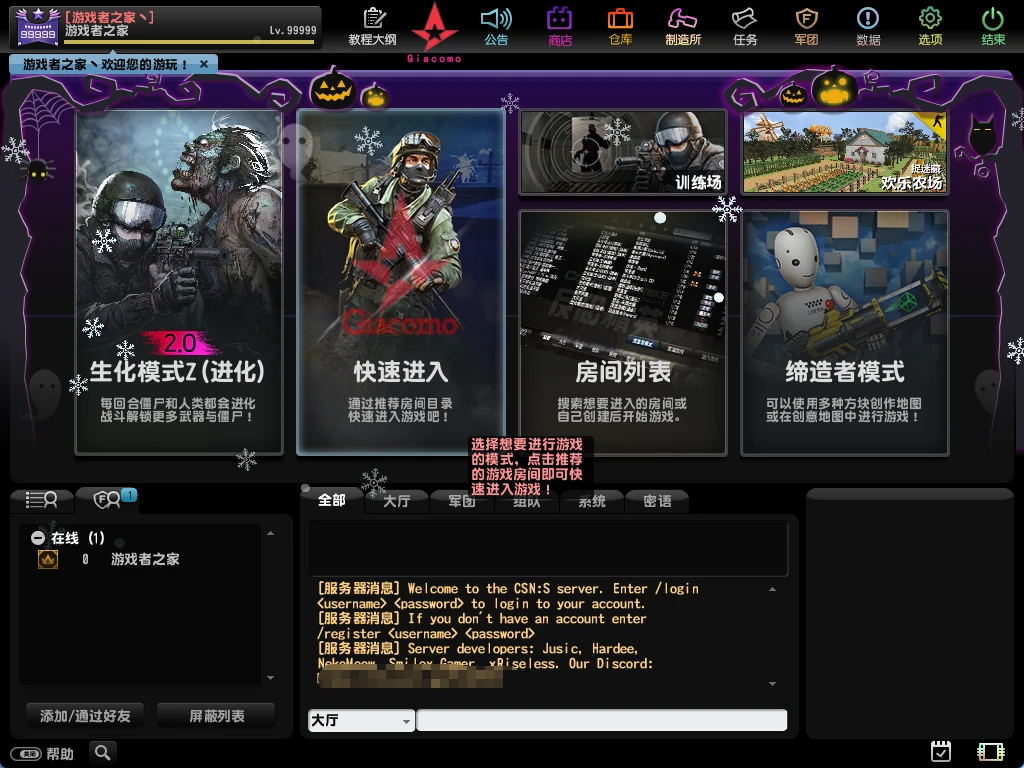The width and height of the screenshot is (1024, 768).
Task: Open the clan members tab with badge 1
Action: tap(107, 497)
